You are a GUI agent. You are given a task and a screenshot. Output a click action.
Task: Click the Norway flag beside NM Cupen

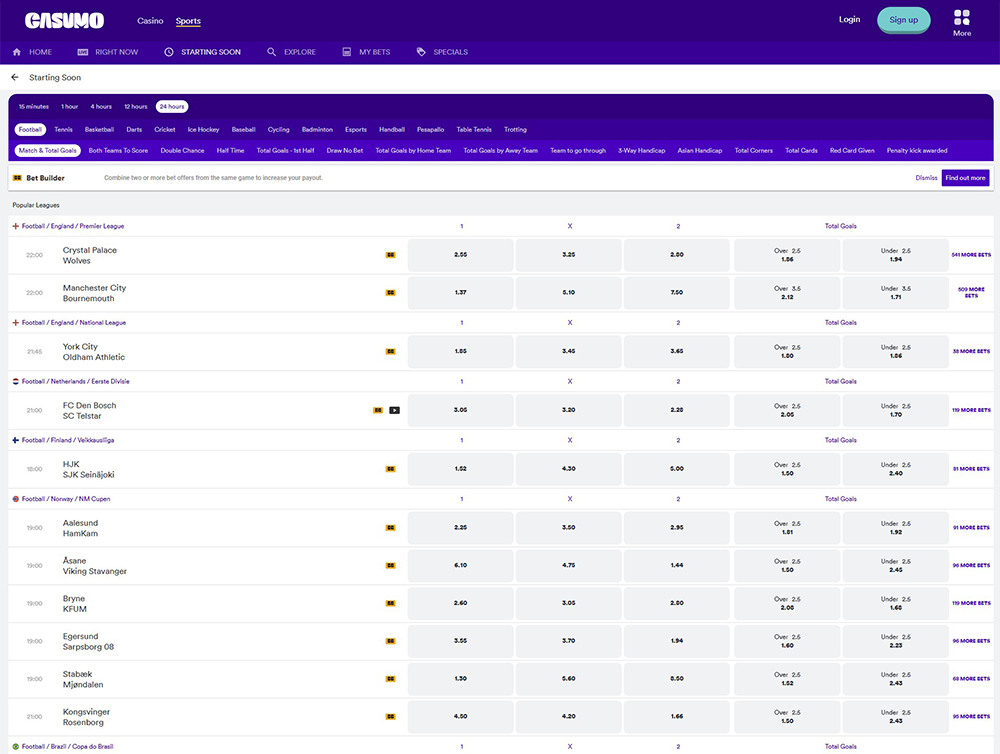coord(16,499)
